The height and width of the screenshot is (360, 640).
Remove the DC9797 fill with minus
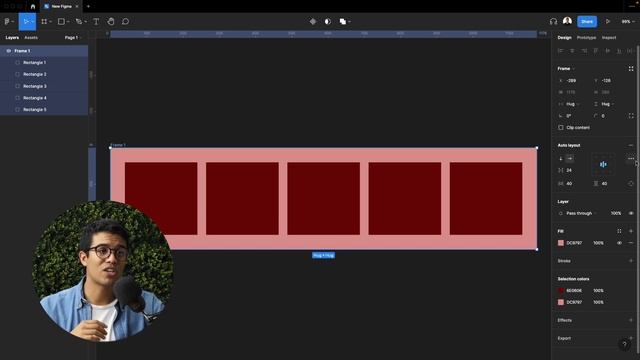pyautogui.click(x=631, y=243)
